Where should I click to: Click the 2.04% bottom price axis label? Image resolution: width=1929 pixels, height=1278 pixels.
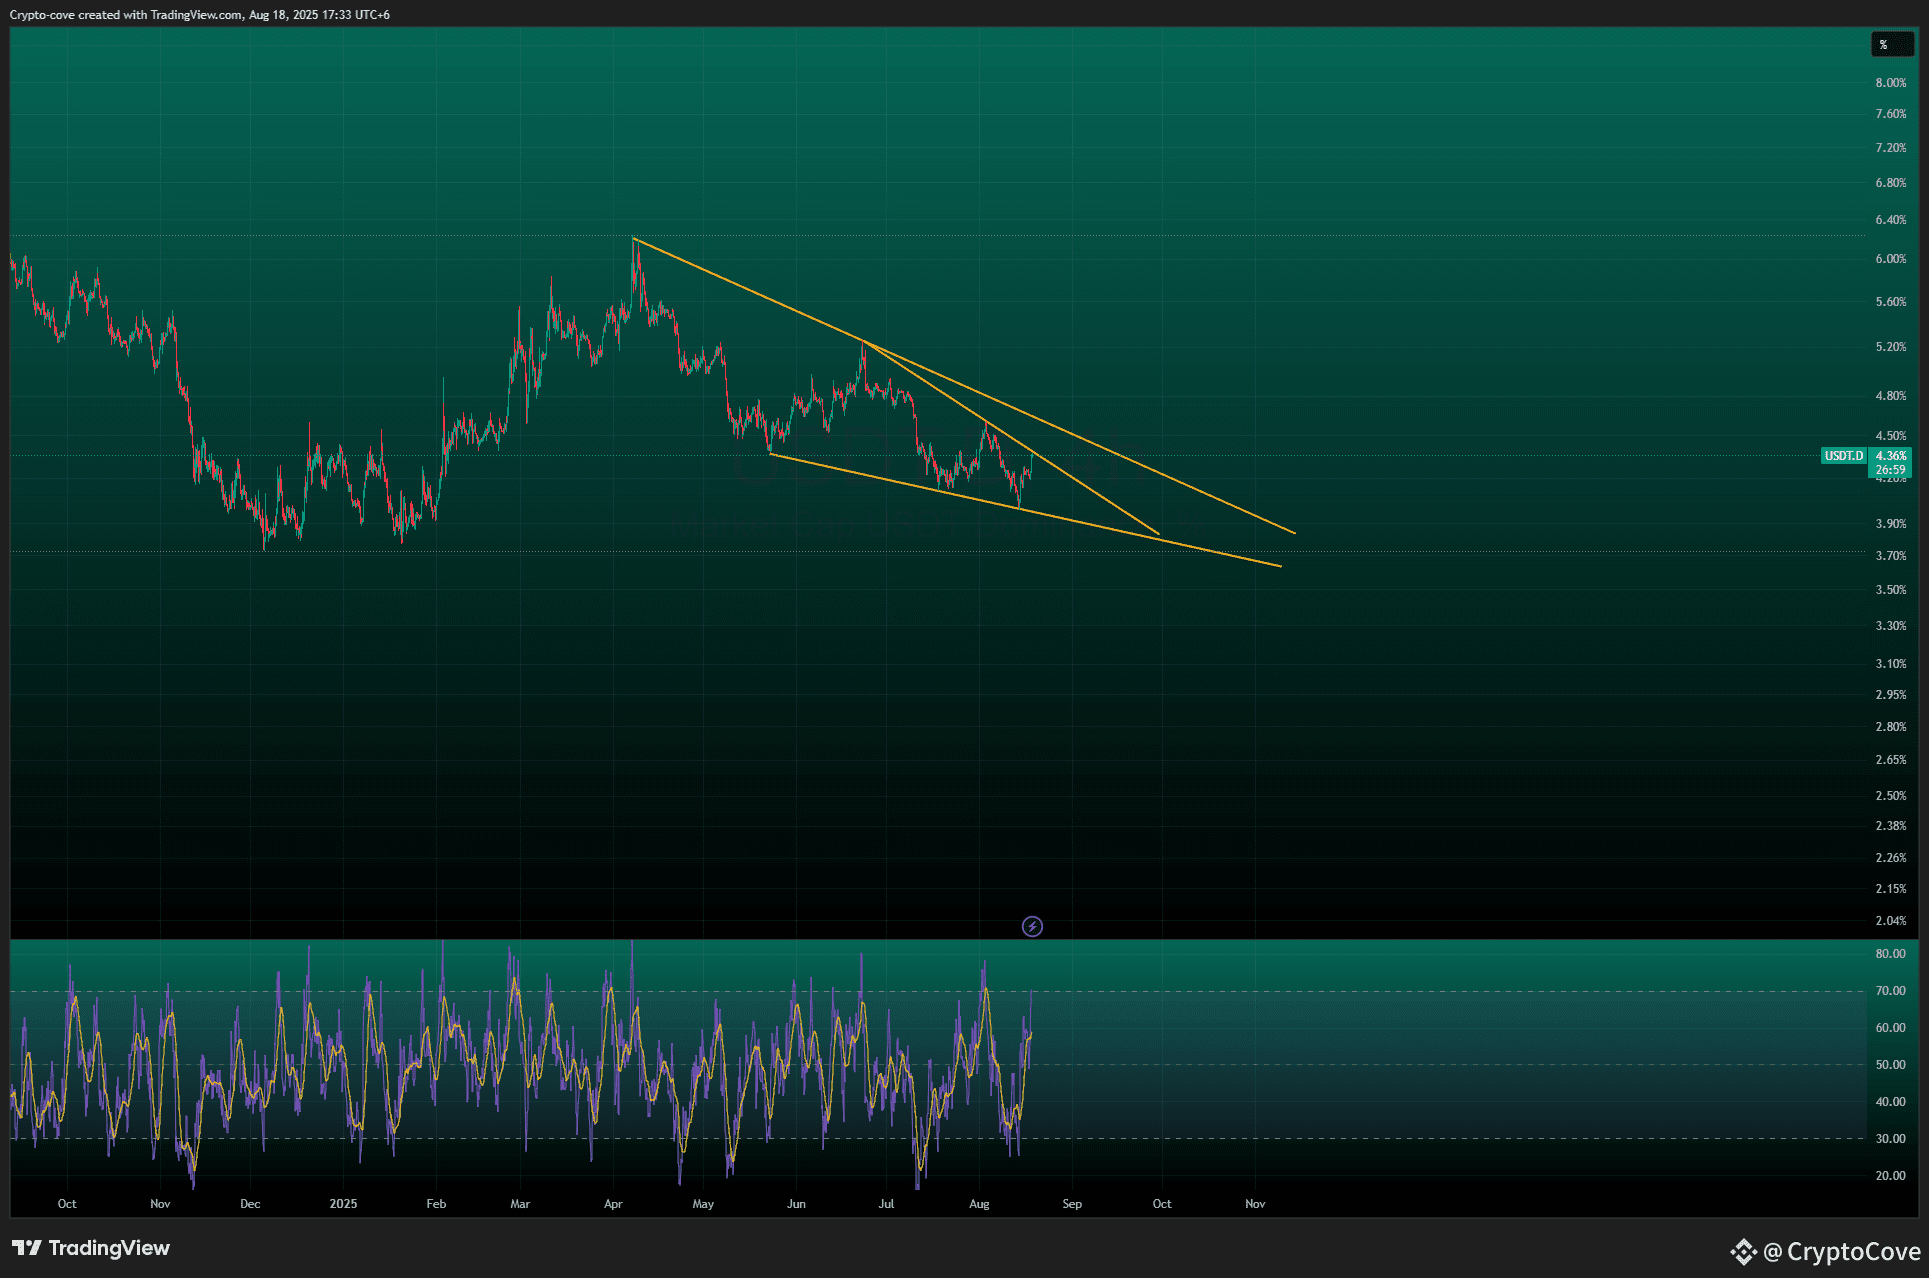(x=1890, y=921)
